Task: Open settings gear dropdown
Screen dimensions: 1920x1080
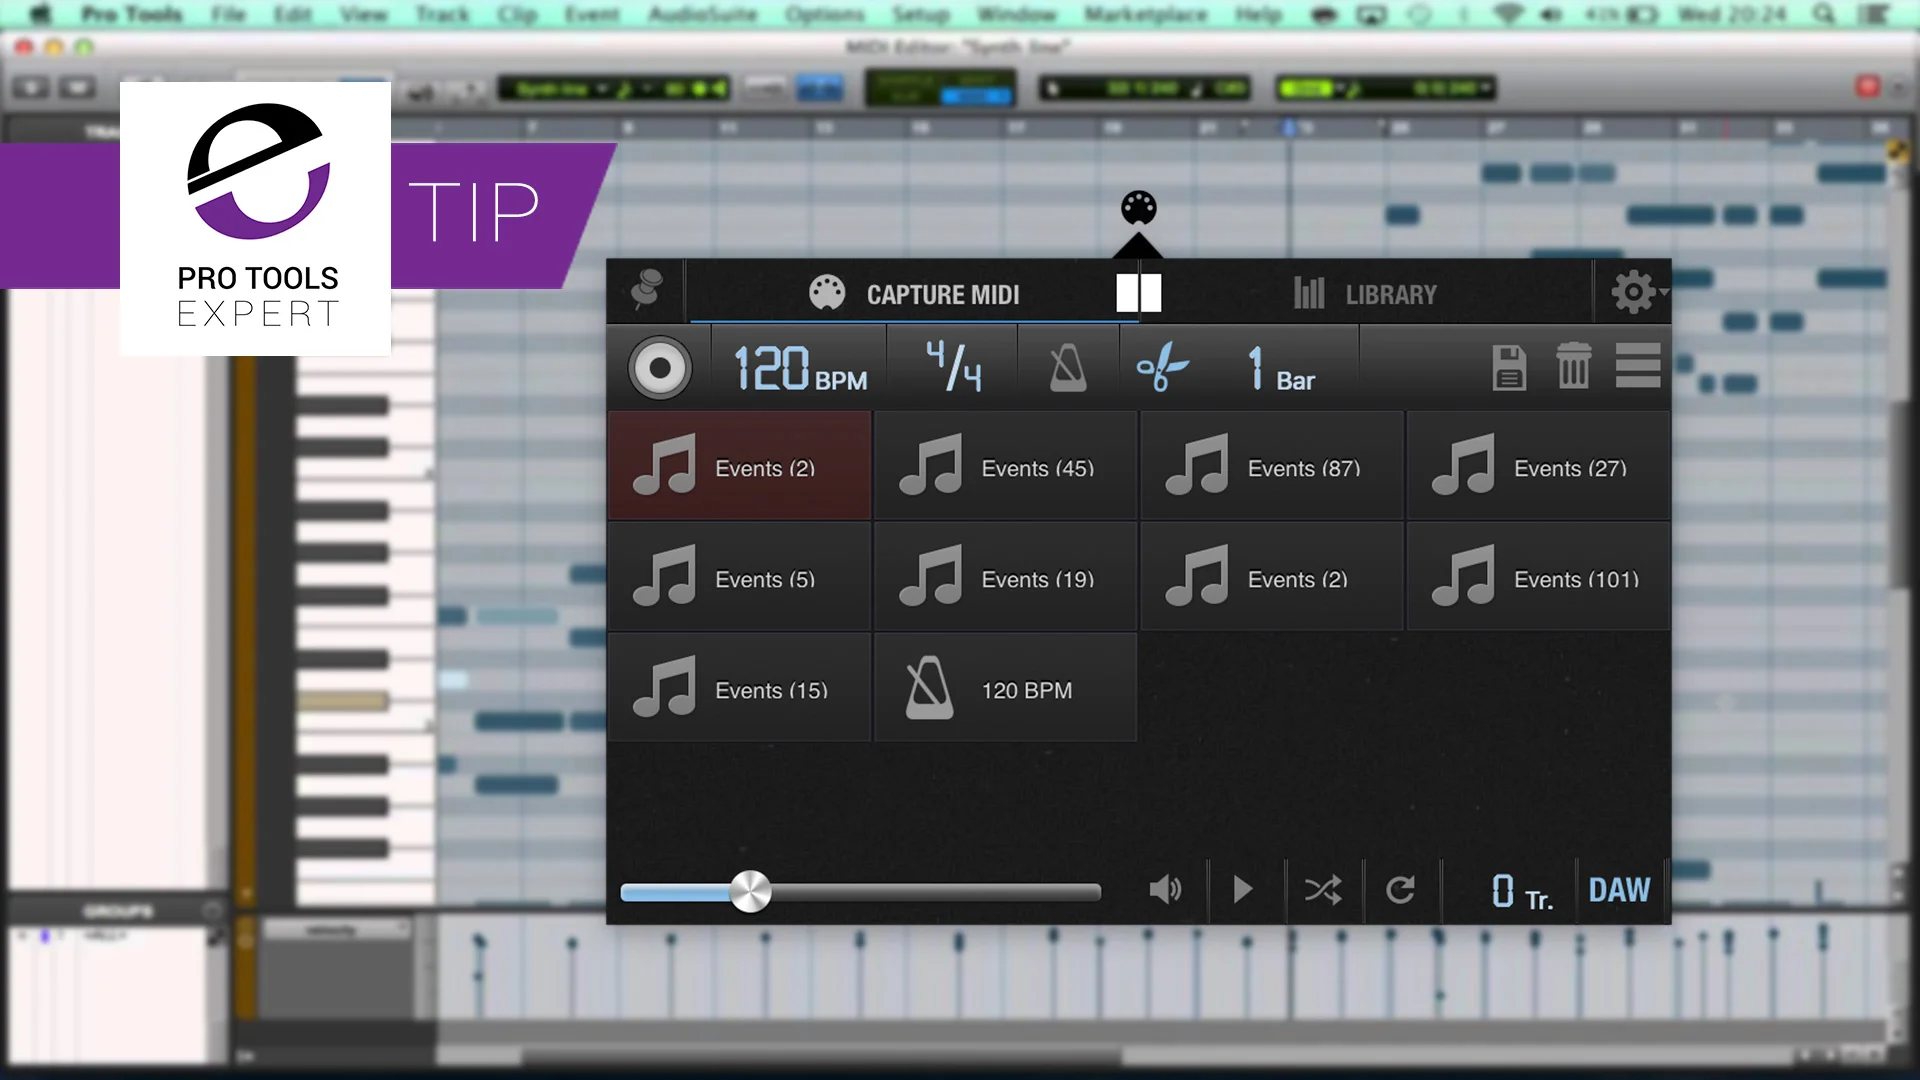Action: pyautogui.click(x=1636, y=292)
